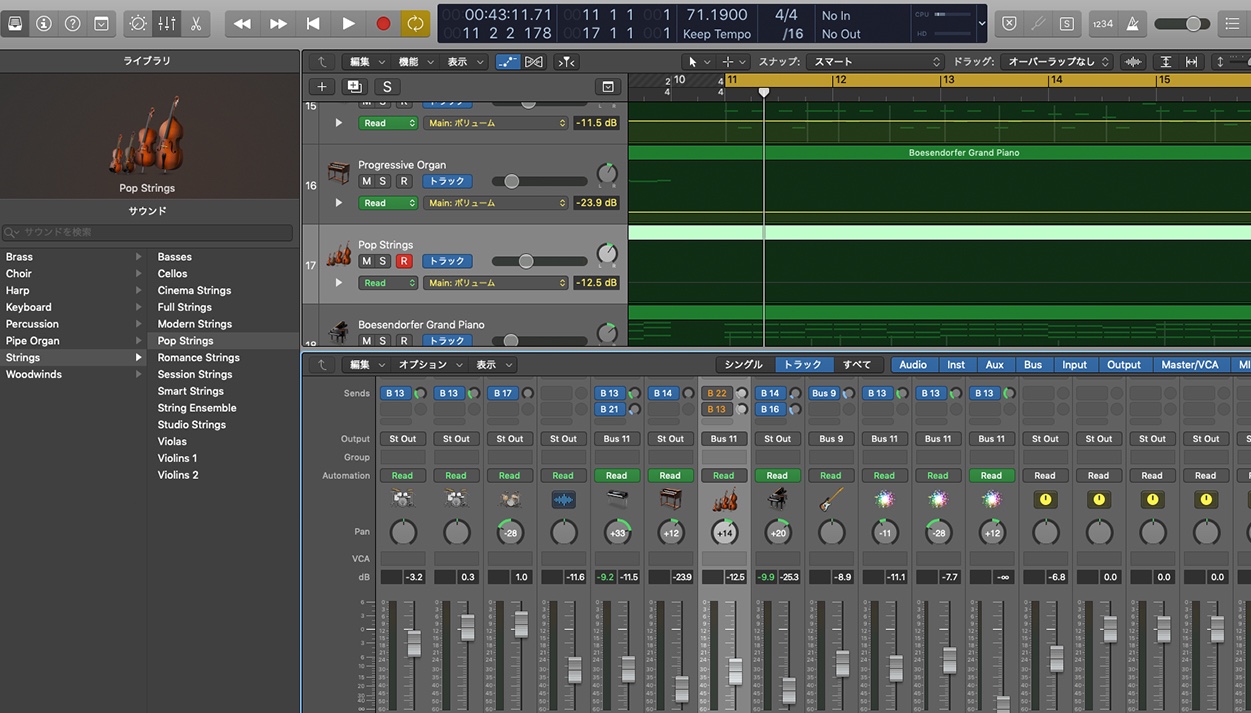This screenshot has width=1251, height=713.
Task: Select the シングル mixer view tab
Action: pyautogui.click(x=743, y=365)
